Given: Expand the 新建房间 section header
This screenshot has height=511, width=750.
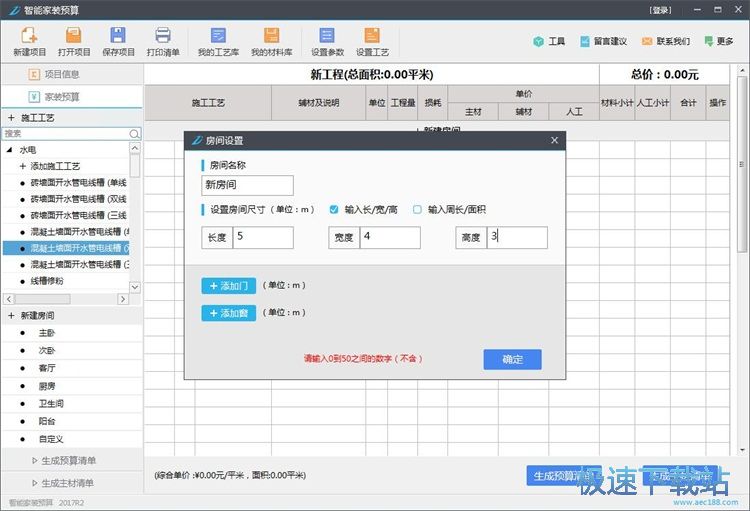Looking at the screenshot, I should coord(11,315).
